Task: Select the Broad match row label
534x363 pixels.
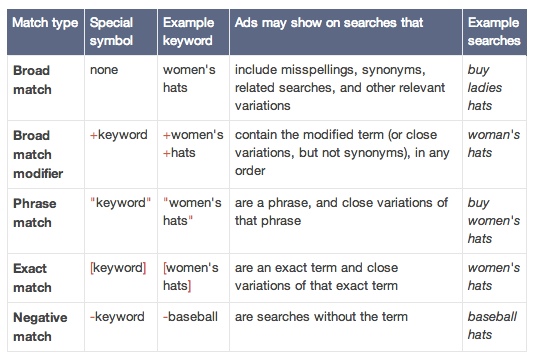Action: coord(32,80)
